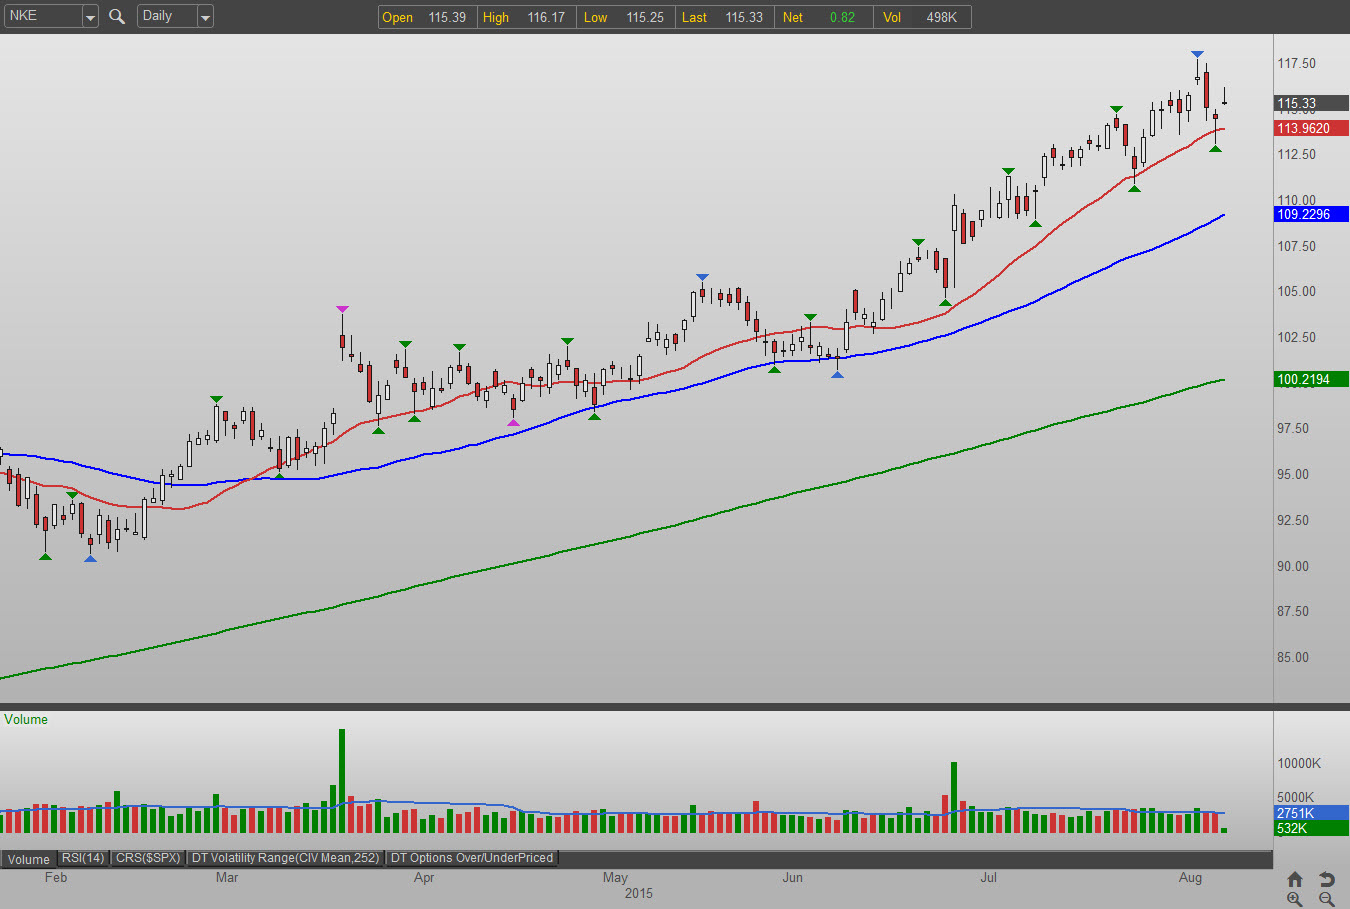Click the green 100.2194 moving average label
This screenshot has width=1350, height=909.
1311,379
